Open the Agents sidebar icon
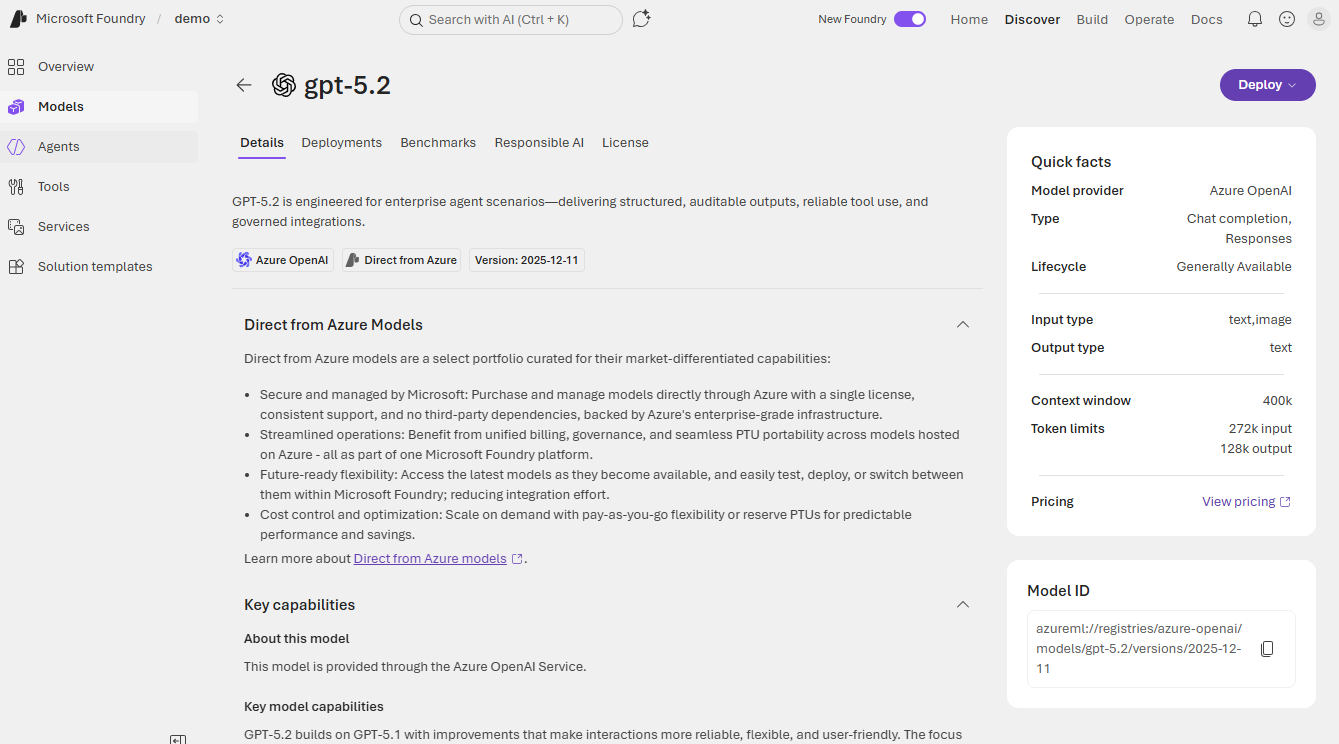The width and height of the screenshot is (1339, 744). tap(16, 147)
